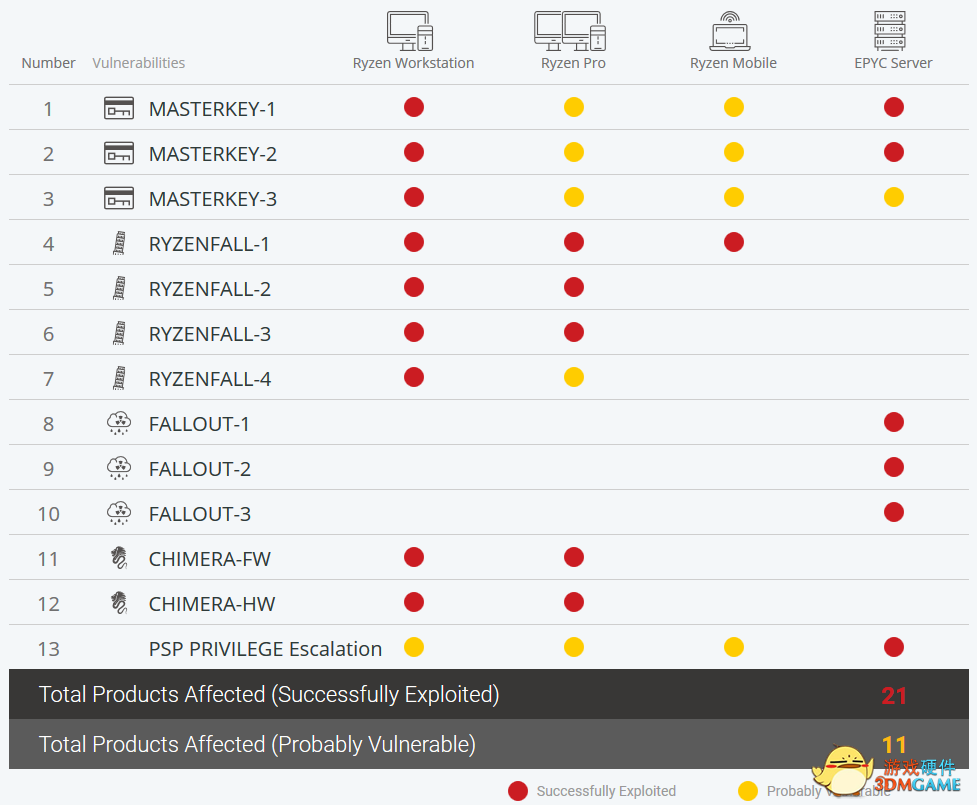Click PSP PRIVILEGE yellow dot under Ryzen Workstation
The image size is (977, 805).
[x=414, y=647]
